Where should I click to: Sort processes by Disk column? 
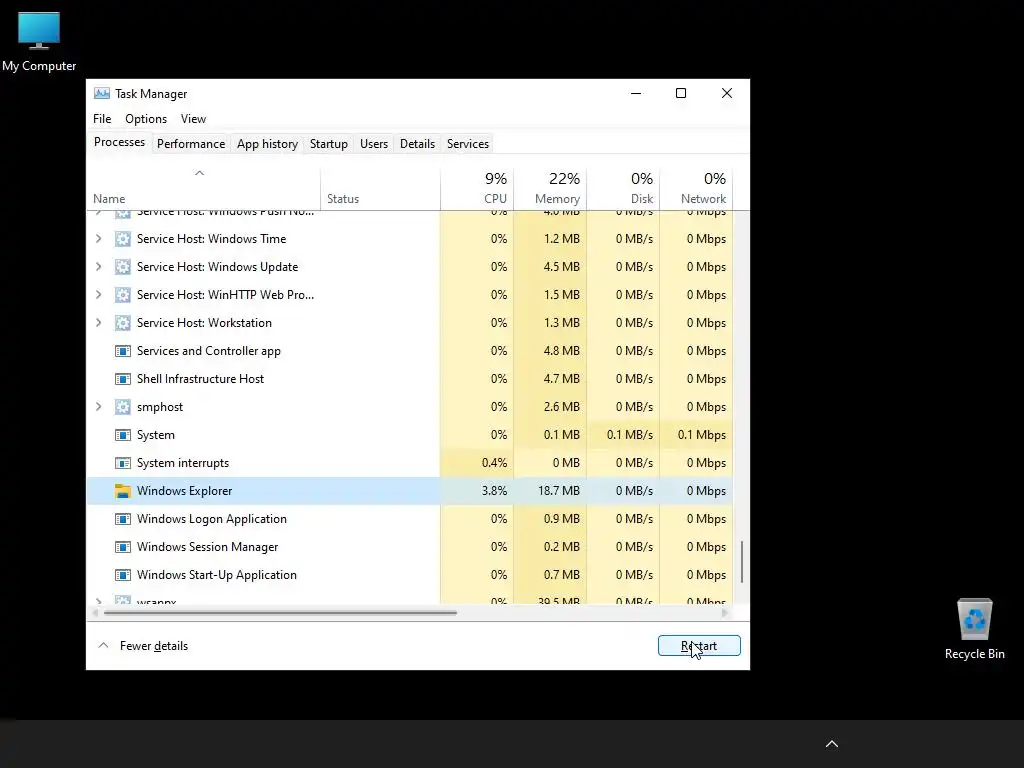click(623, 189)
